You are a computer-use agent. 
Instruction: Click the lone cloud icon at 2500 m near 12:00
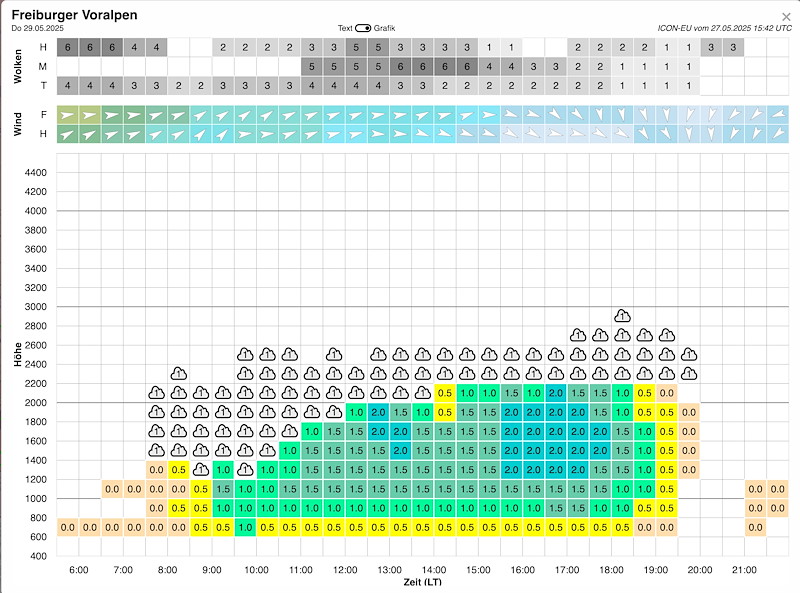(x=334, y=354)
